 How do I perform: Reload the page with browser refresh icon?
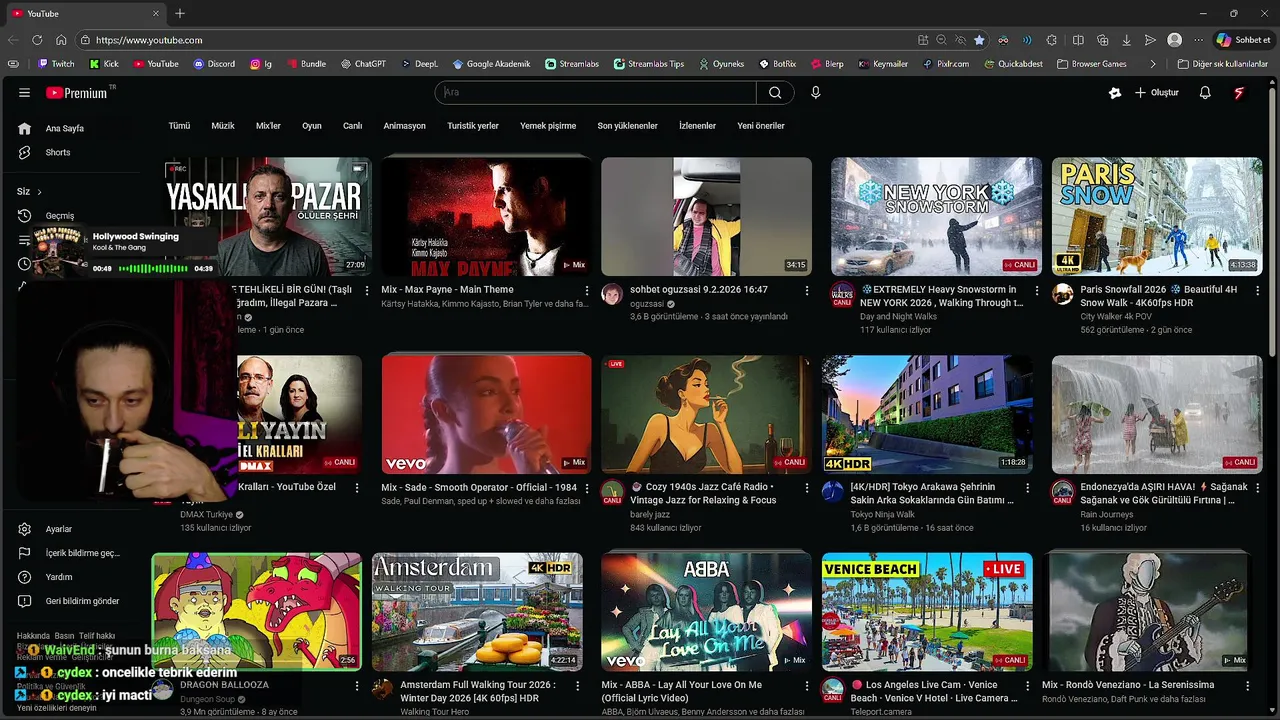pyautogui.click(x=37, y=40)
